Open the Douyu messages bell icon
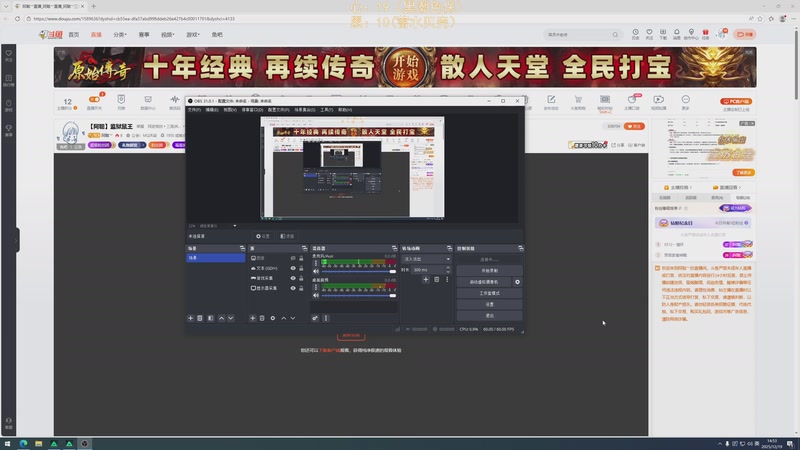Viewport: 800px width, 450px height. (677, 34)
